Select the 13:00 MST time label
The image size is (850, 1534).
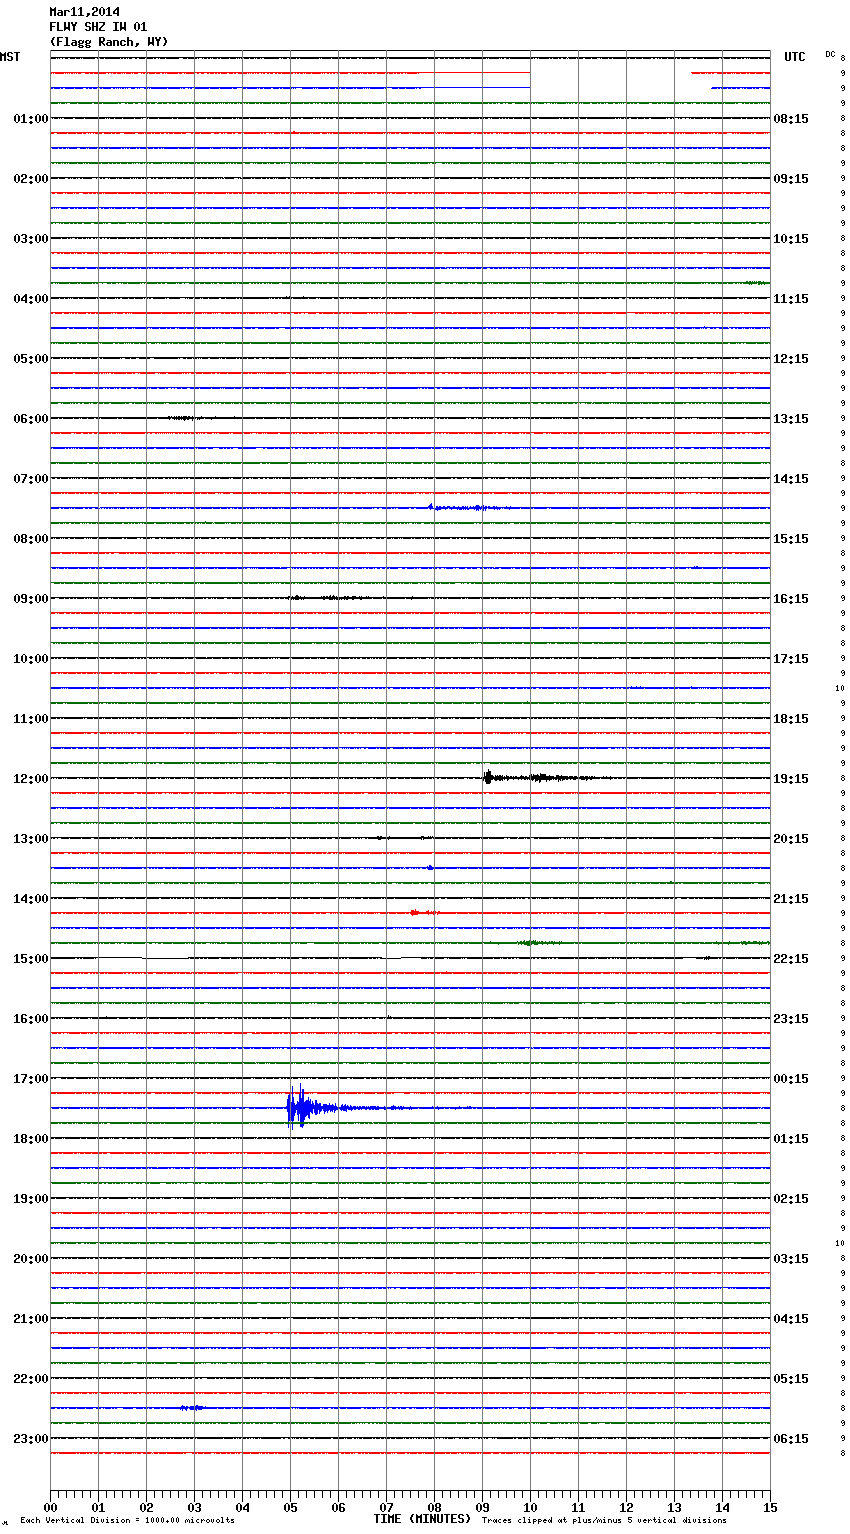31,839
